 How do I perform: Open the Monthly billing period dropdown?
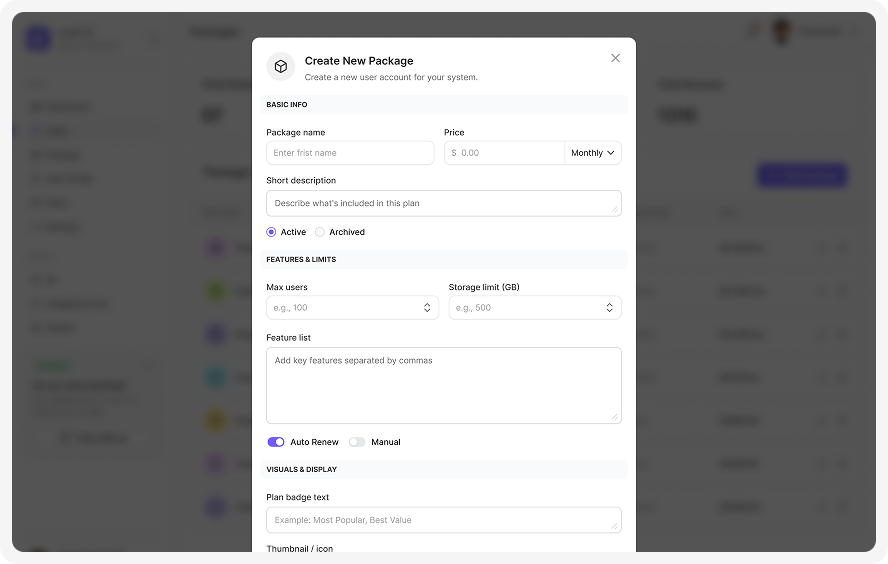tap(593, 153)
